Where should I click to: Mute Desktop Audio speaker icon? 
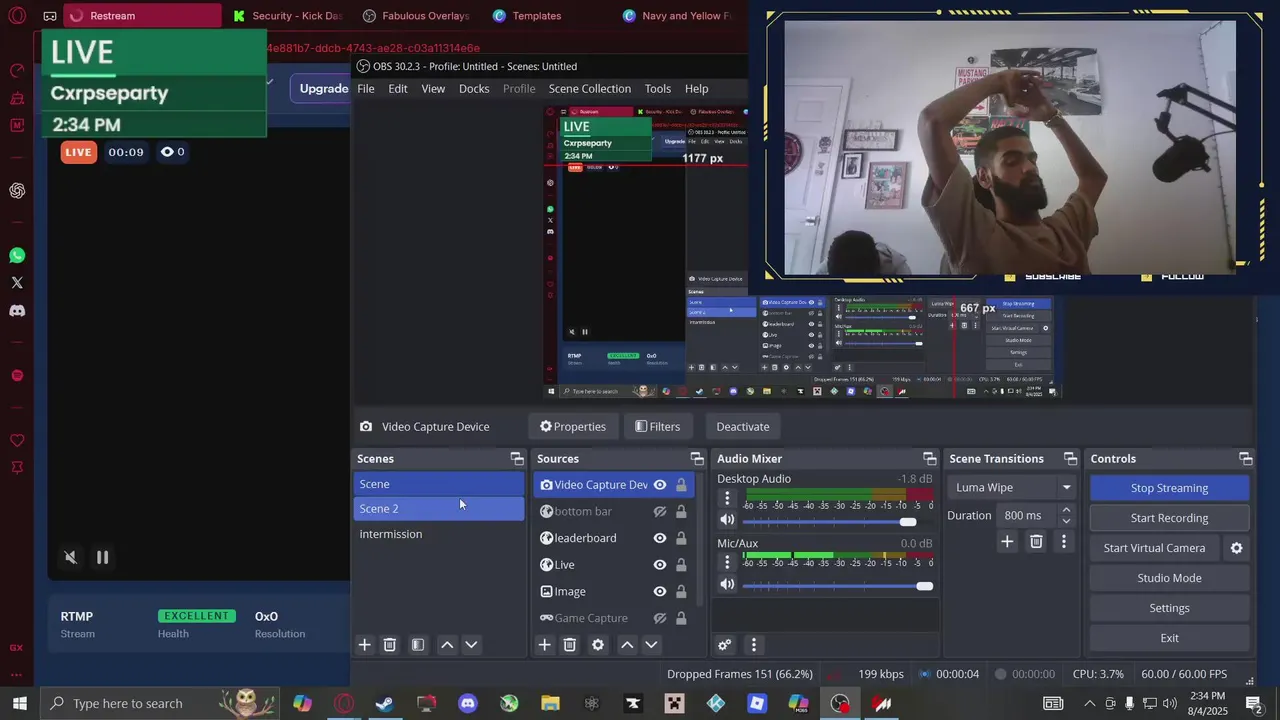point(727,520)
